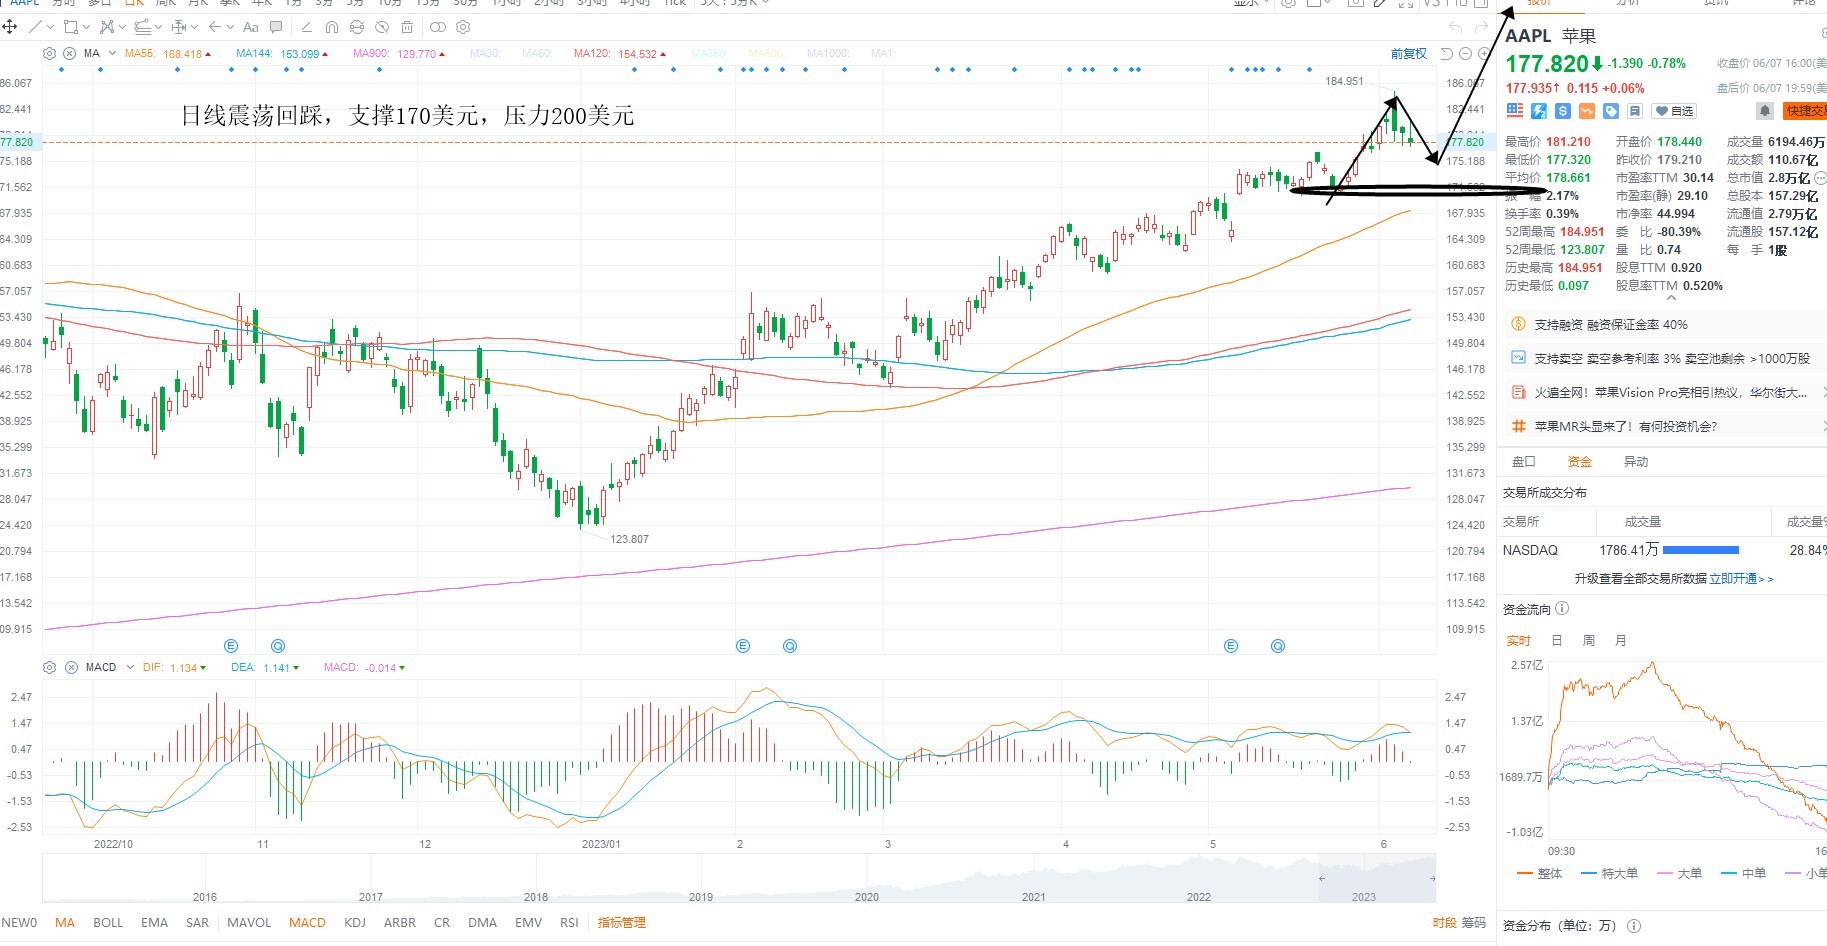Click the blue lightning Level 2 icon
Viewport: 1827px width, 946px height.
[1539, 111]
